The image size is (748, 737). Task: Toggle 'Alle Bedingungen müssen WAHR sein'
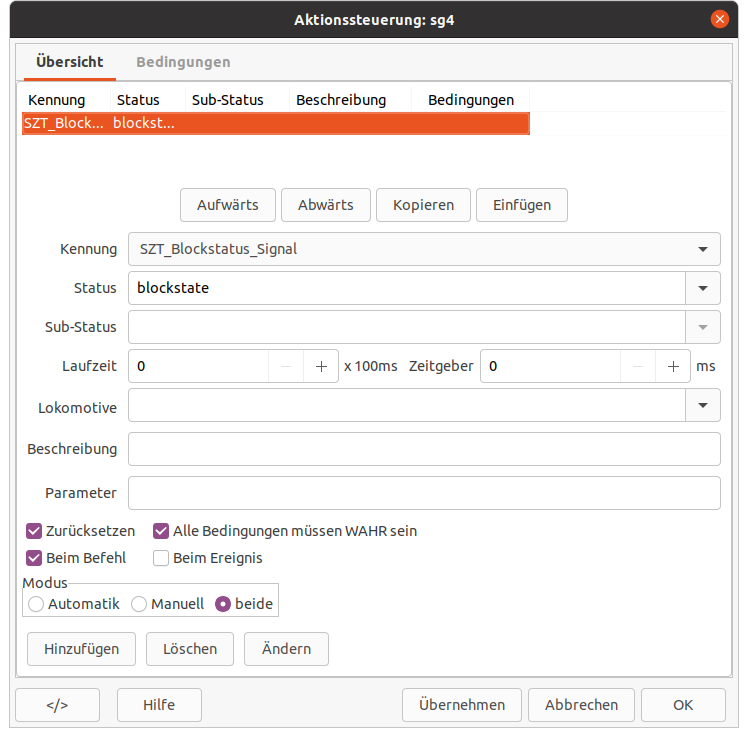[161, 531]
